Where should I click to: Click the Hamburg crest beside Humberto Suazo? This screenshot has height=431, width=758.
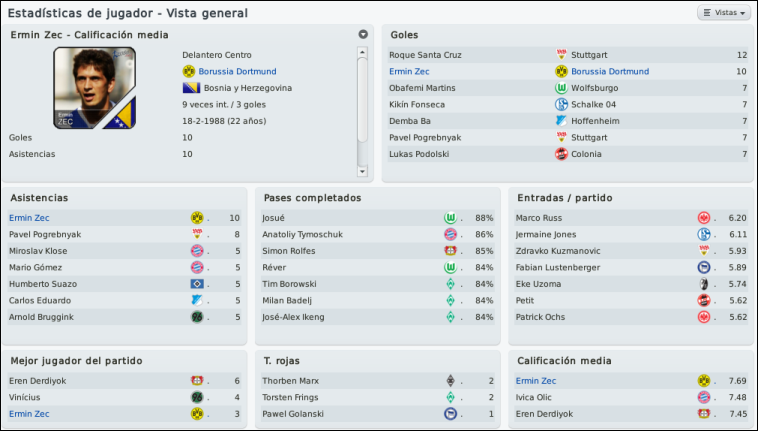[197, 284]
